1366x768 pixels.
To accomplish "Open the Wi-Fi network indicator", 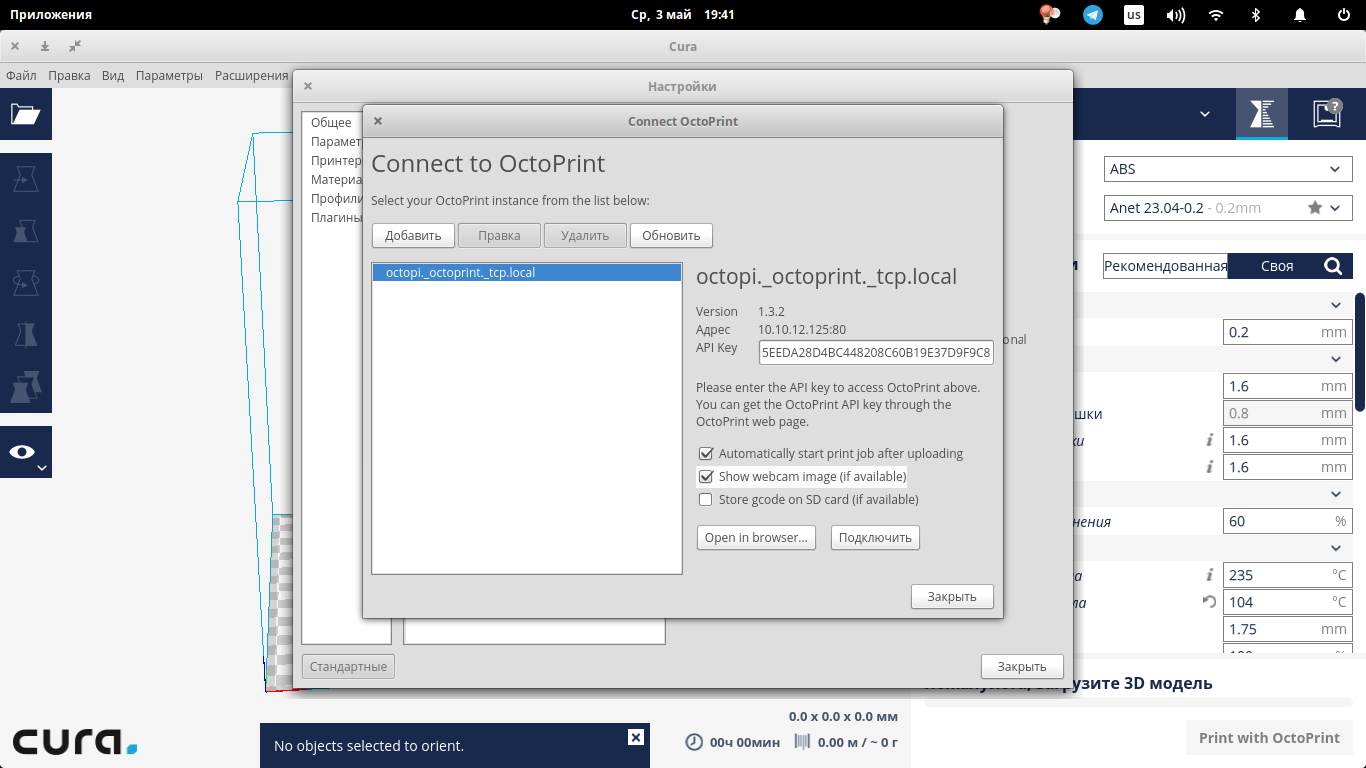I will coord(1216,15).
